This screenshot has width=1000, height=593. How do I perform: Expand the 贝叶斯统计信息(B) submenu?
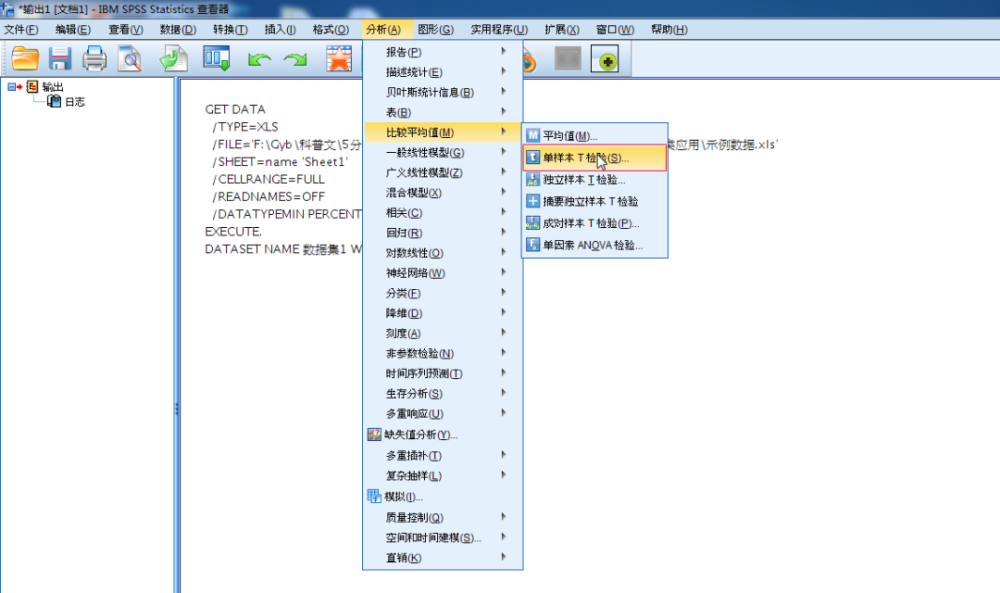click(x=443, y=92)
